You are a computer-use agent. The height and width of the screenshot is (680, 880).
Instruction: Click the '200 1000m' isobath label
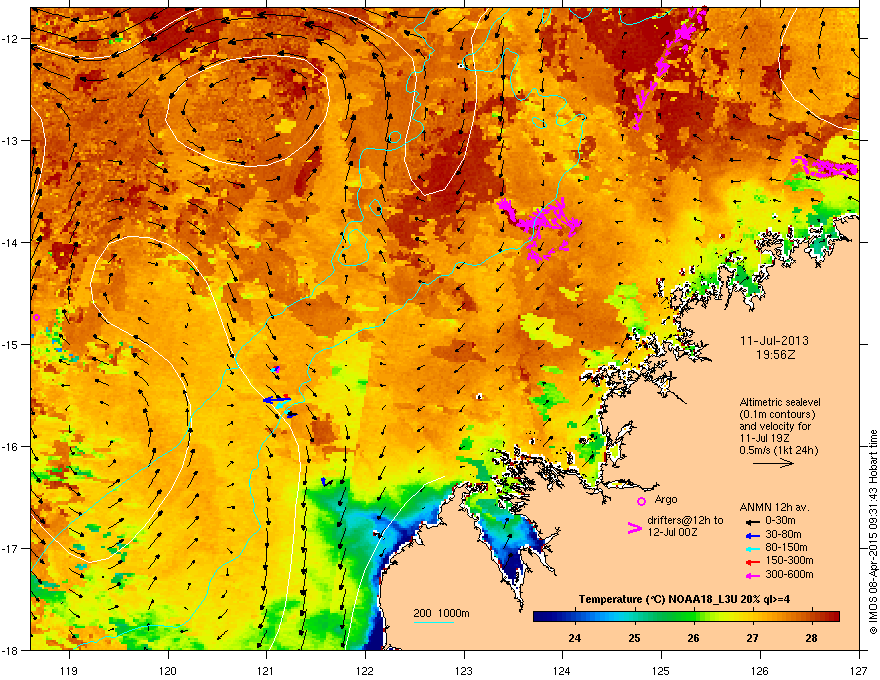point(441,613)
